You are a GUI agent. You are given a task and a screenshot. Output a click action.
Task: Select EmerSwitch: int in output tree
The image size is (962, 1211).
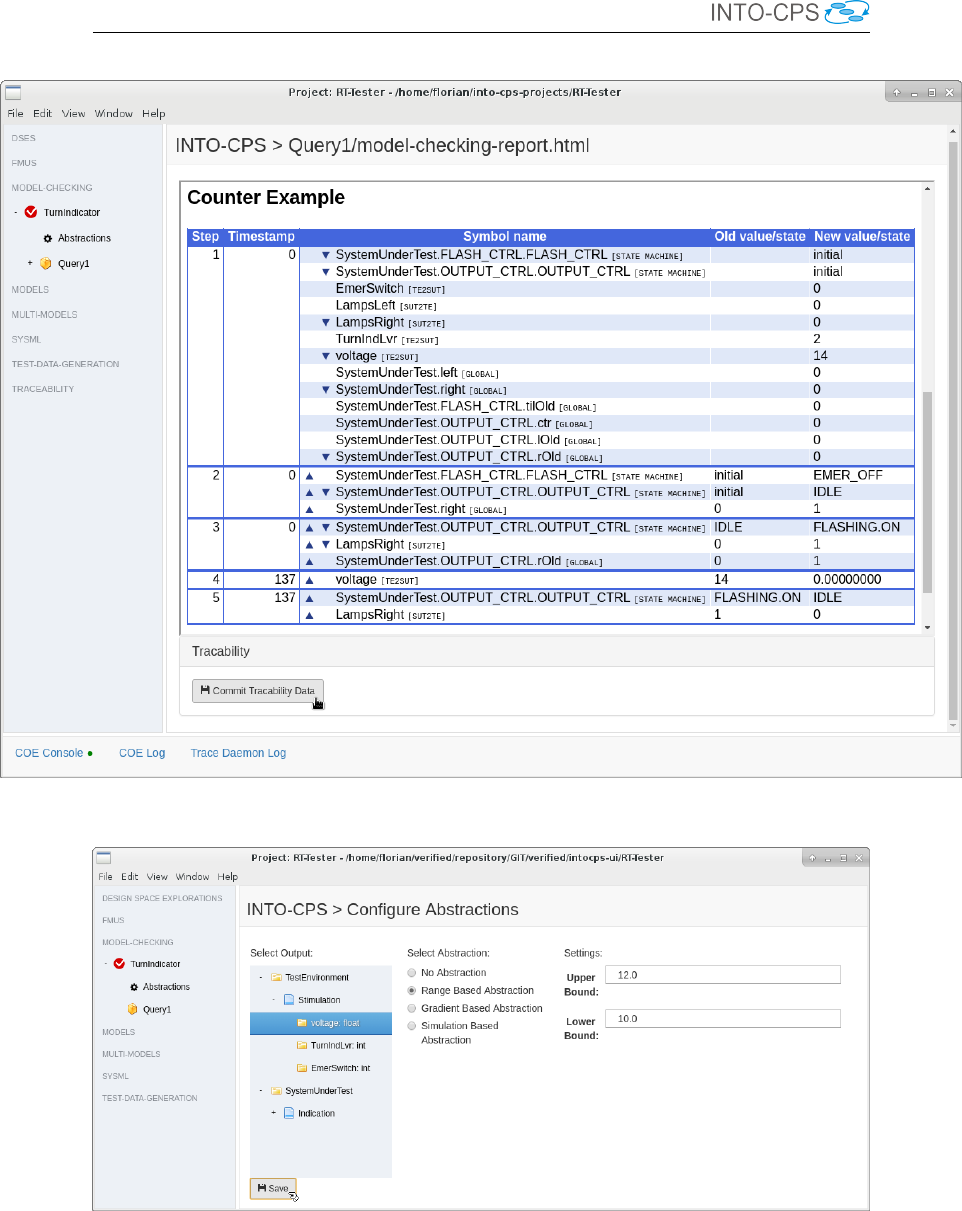coord(341,1068)
